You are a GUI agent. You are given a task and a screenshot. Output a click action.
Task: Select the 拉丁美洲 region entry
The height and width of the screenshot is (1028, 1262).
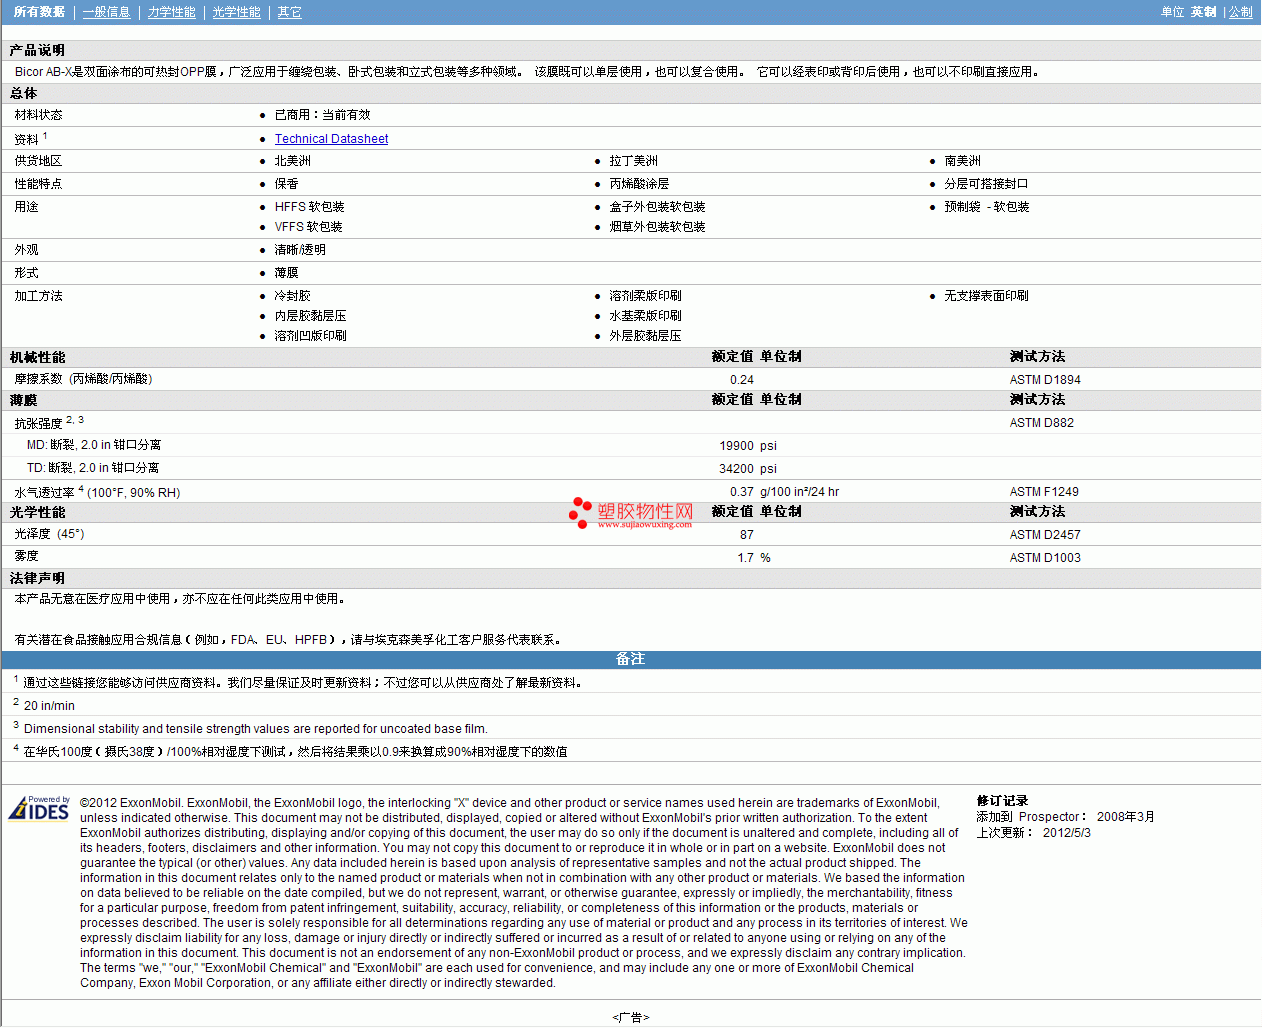(x=634, y=161)
